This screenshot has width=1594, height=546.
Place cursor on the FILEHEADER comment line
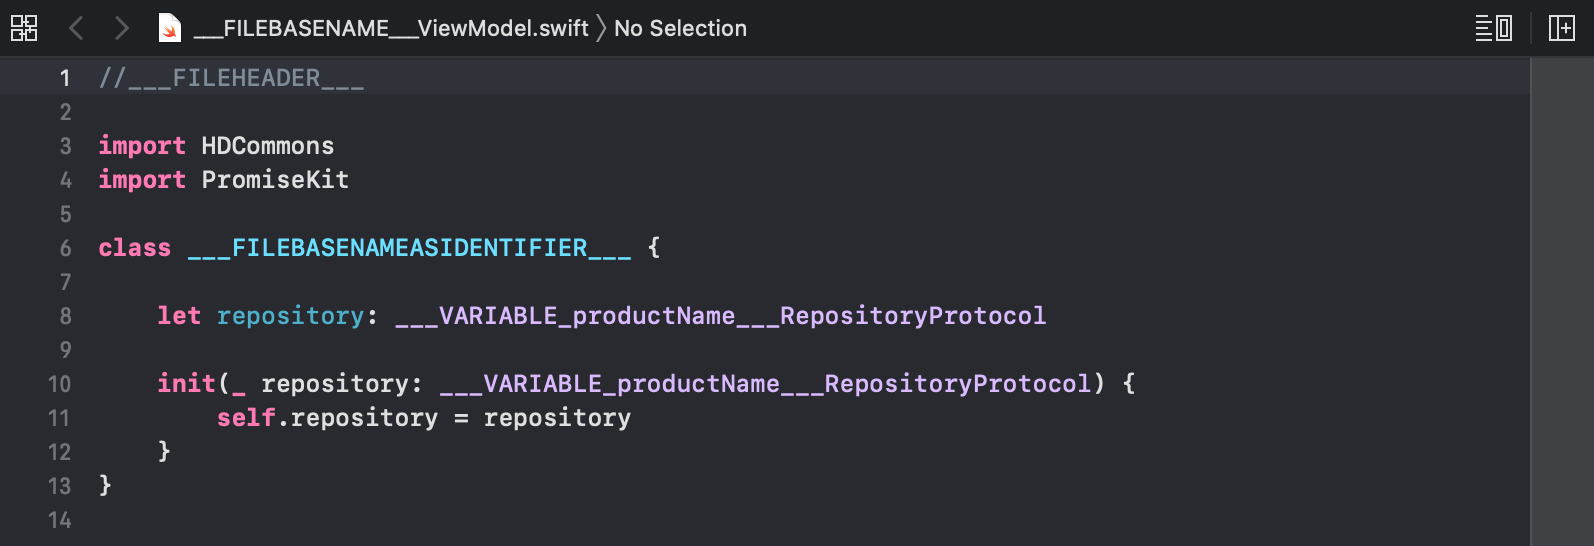click(x=231, y=78)
